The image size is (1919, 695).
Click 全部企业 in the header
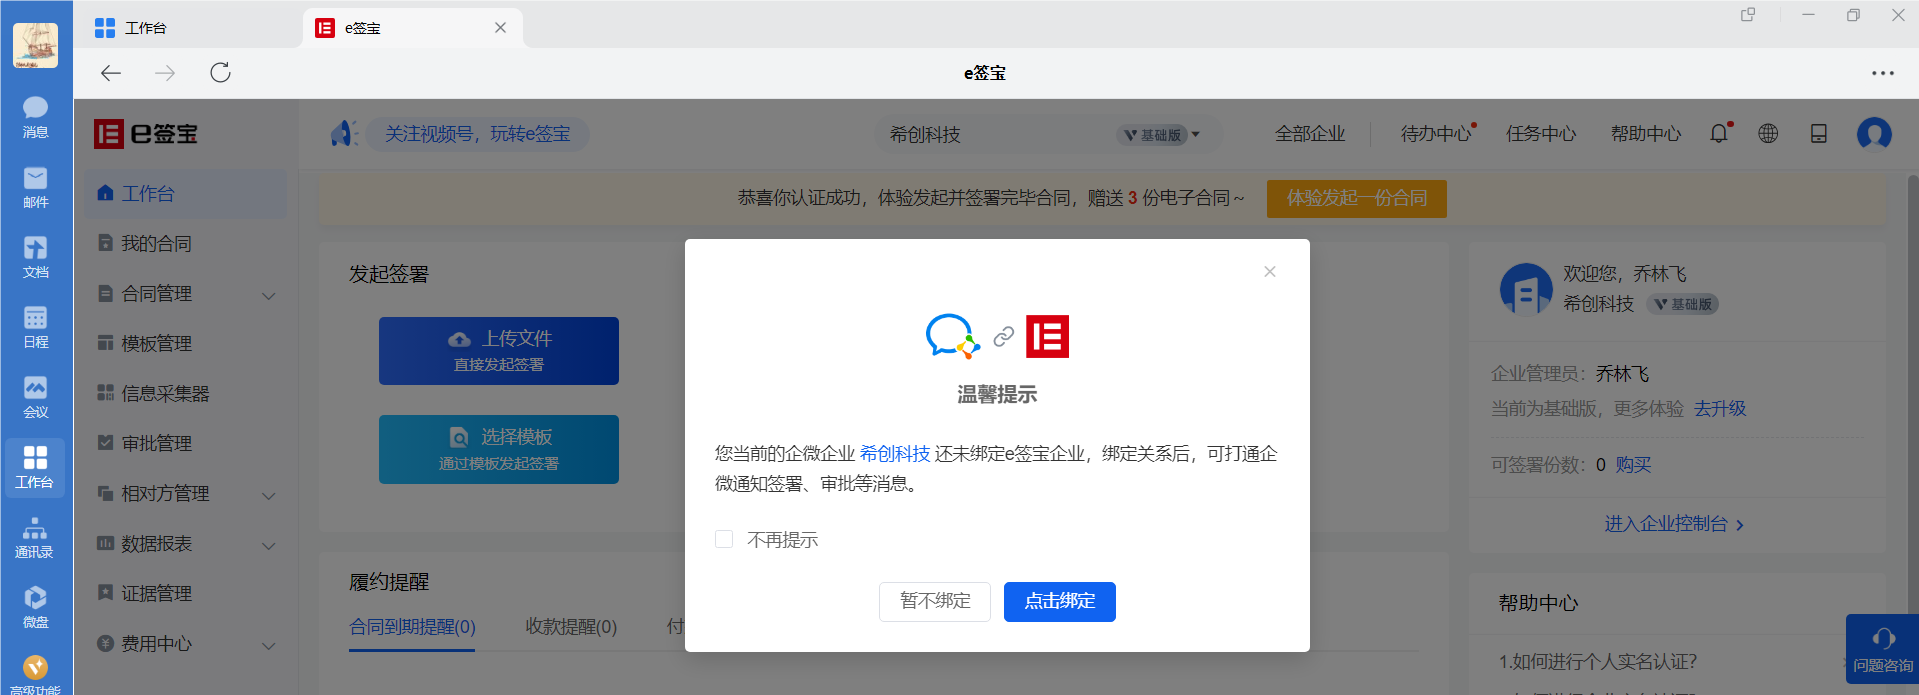pos(1310,134)
